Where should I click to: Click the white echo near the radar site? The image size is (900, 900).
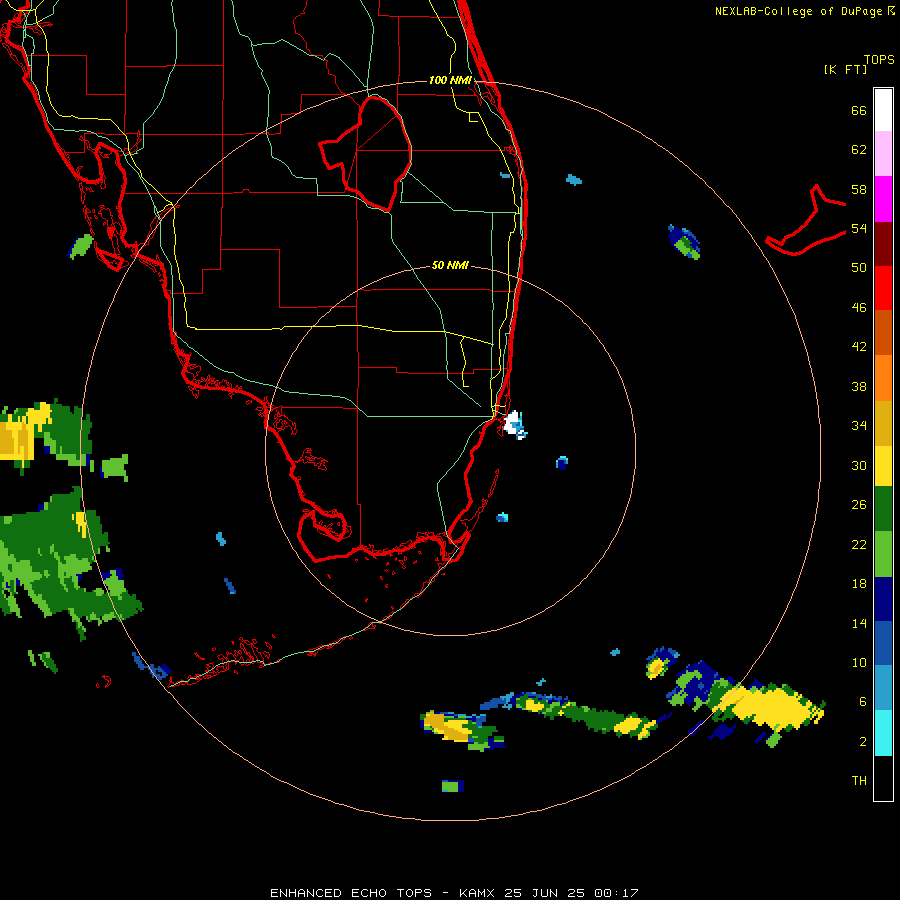[x=513, y=424]
